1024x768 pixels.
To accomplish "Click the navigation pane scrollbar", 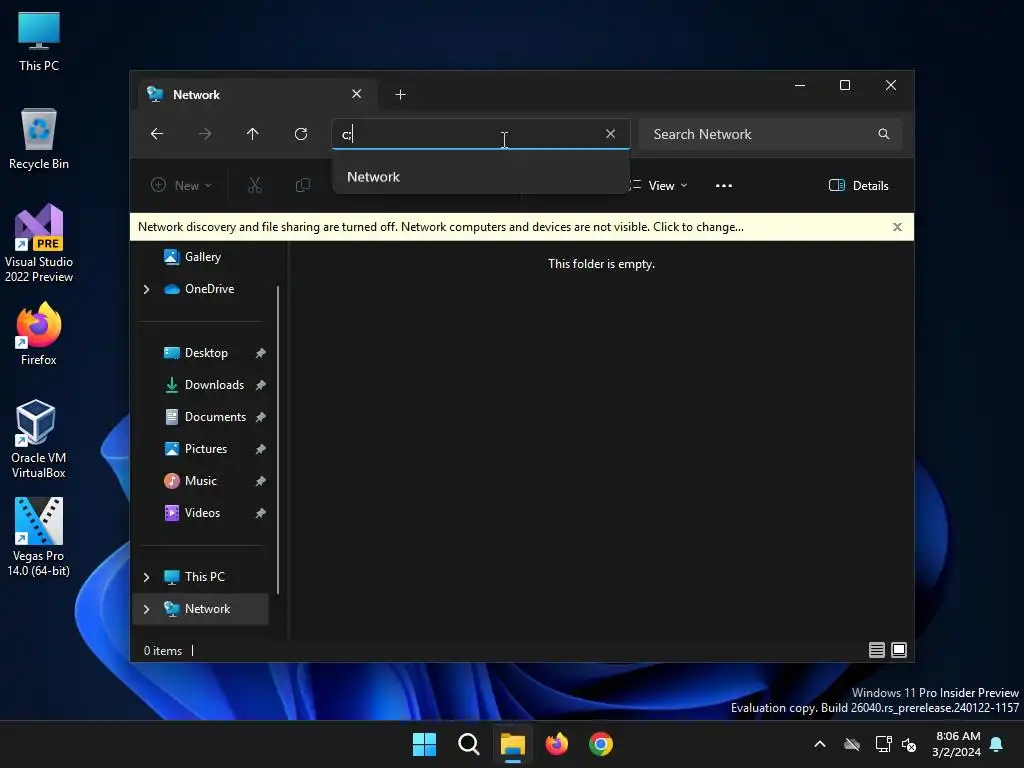I will [x=278, y=440].
